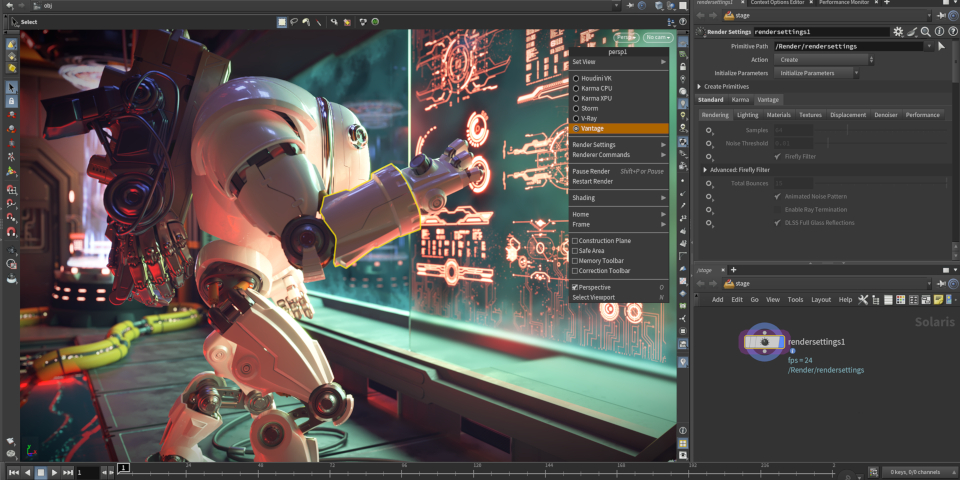Enable the Safe Area checkbox
Image resolution: width=960 pixels, height=480 pixels.
click(x=576, y=251)
